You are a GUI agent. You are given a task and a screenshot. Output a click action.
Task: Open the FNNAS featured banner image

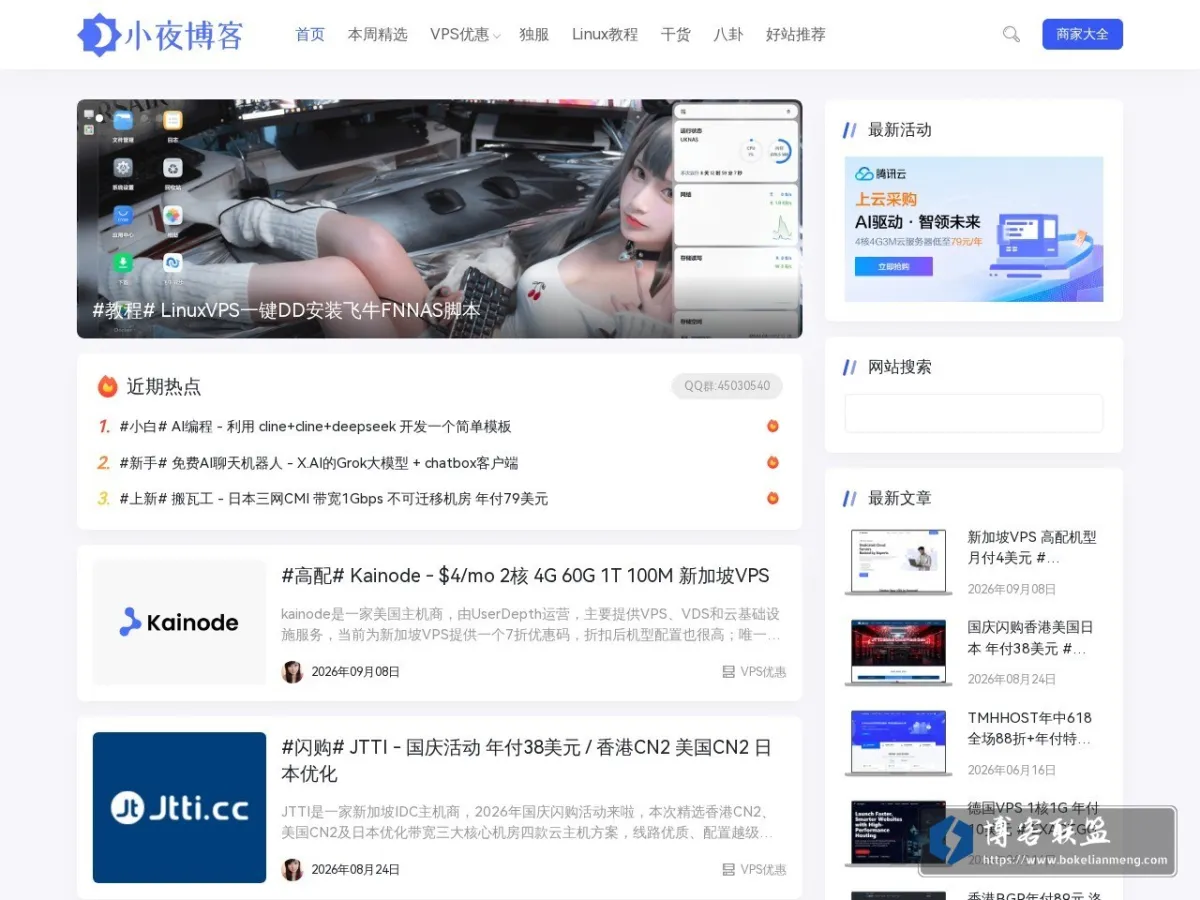pos(439,218)
